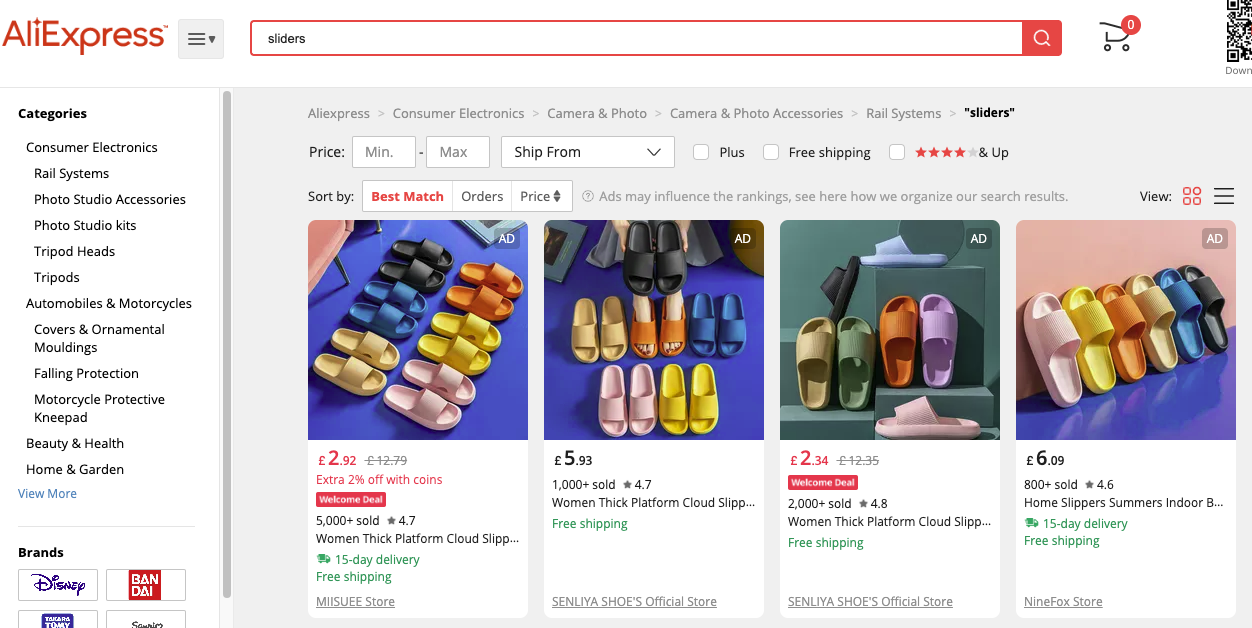Enable the Plus filter checkbox
The height and width of the screenshot is (628, 1252).
[701, 152]
